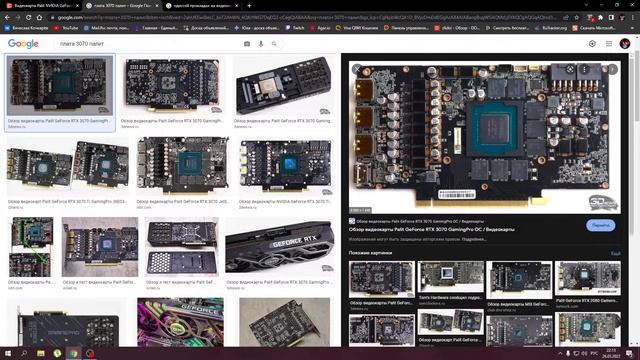
Task: Select the first highlighted PCB result thumbnail
Action: pyautogui.click(x=60, y=86)
